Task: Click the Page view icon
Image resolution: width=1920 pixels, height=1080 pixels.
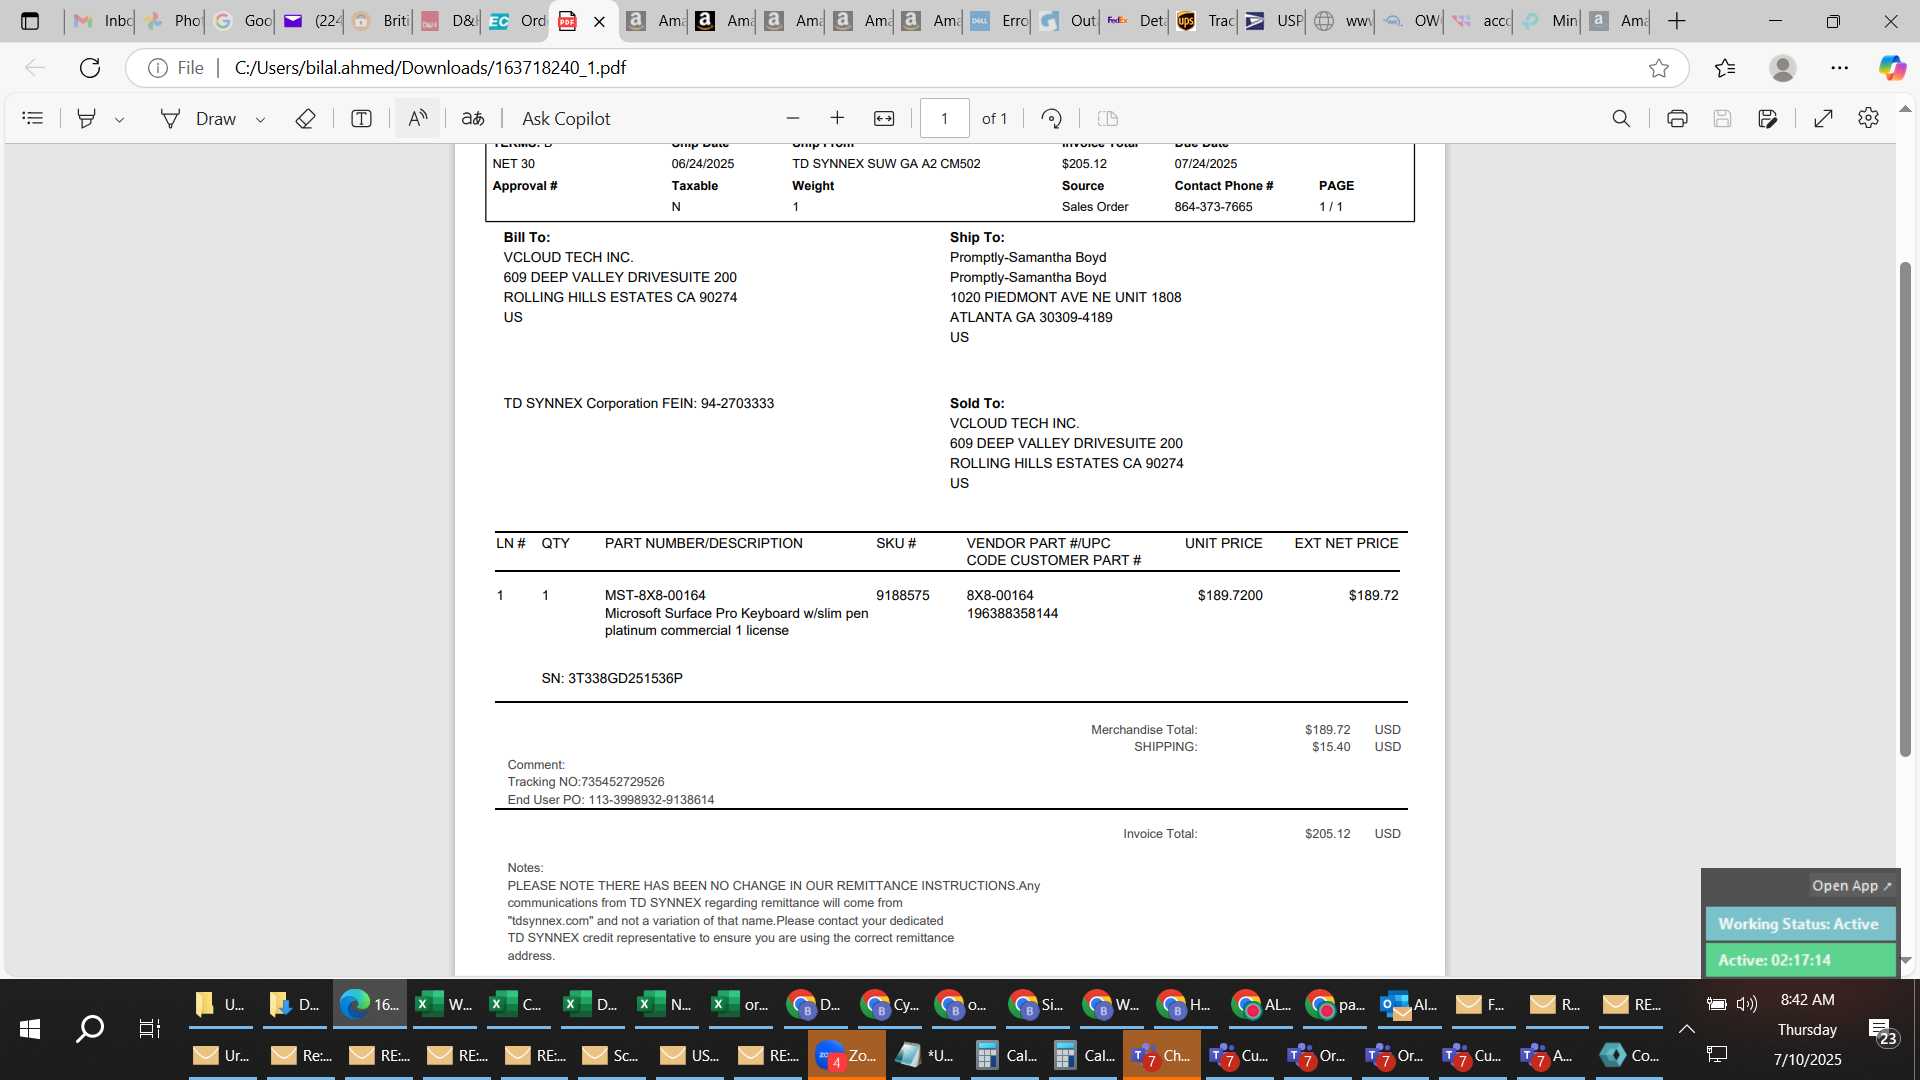Action: click(x=1107, y=118)
